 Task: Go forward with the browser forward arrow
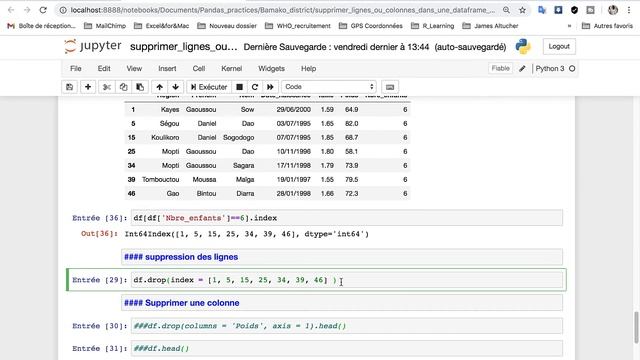point(27,10)
